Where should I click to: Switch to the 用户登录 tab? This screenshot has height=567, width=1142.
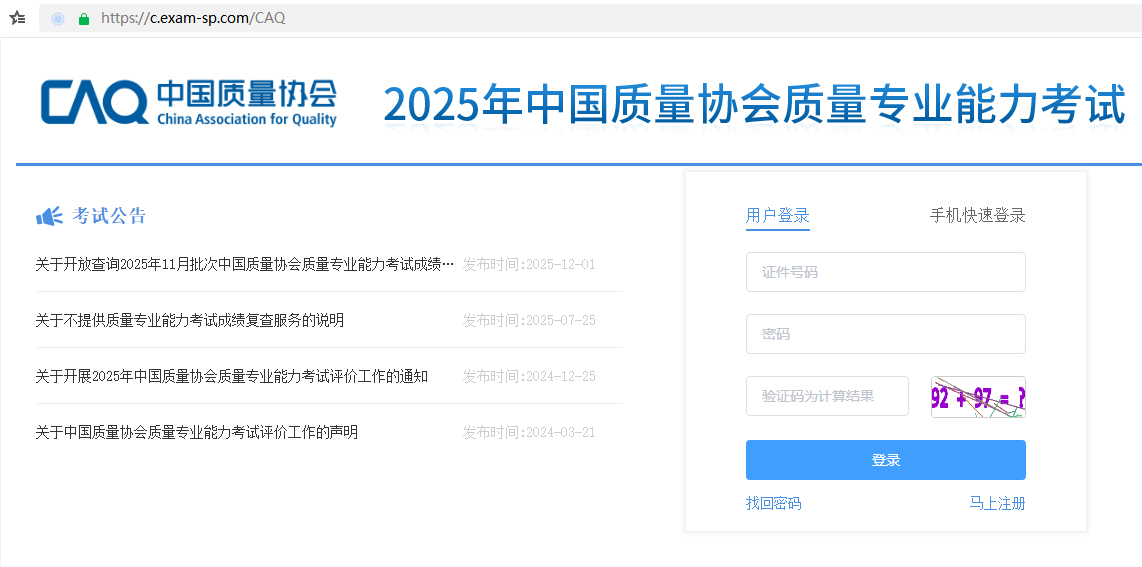(x=777, y=216)
